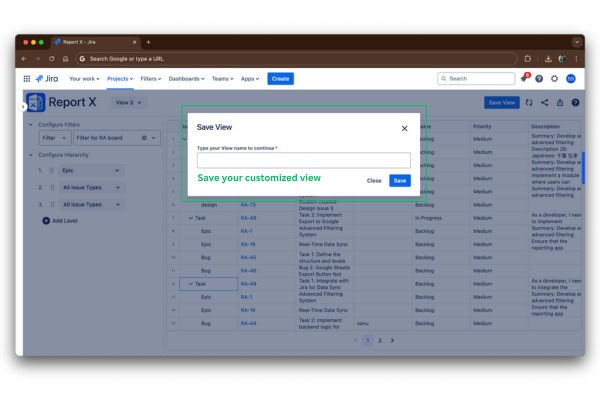The height and width of the screenshot is (400, 600).
Task: Click the View name input field
Action: pos(303,160)
